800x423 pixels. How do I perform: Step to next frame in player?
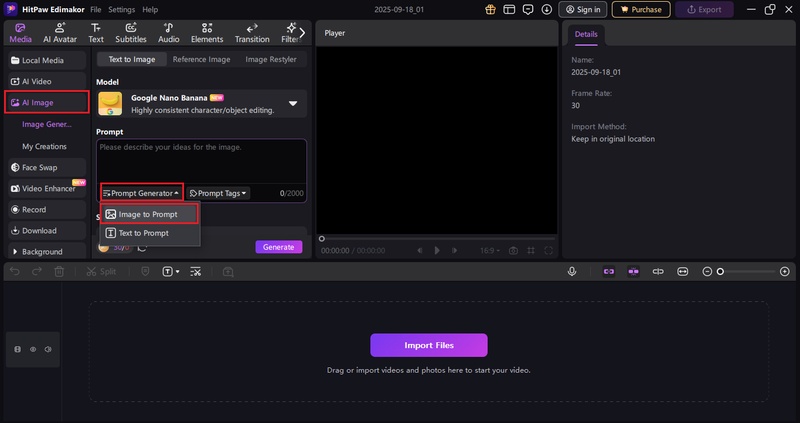454,251
